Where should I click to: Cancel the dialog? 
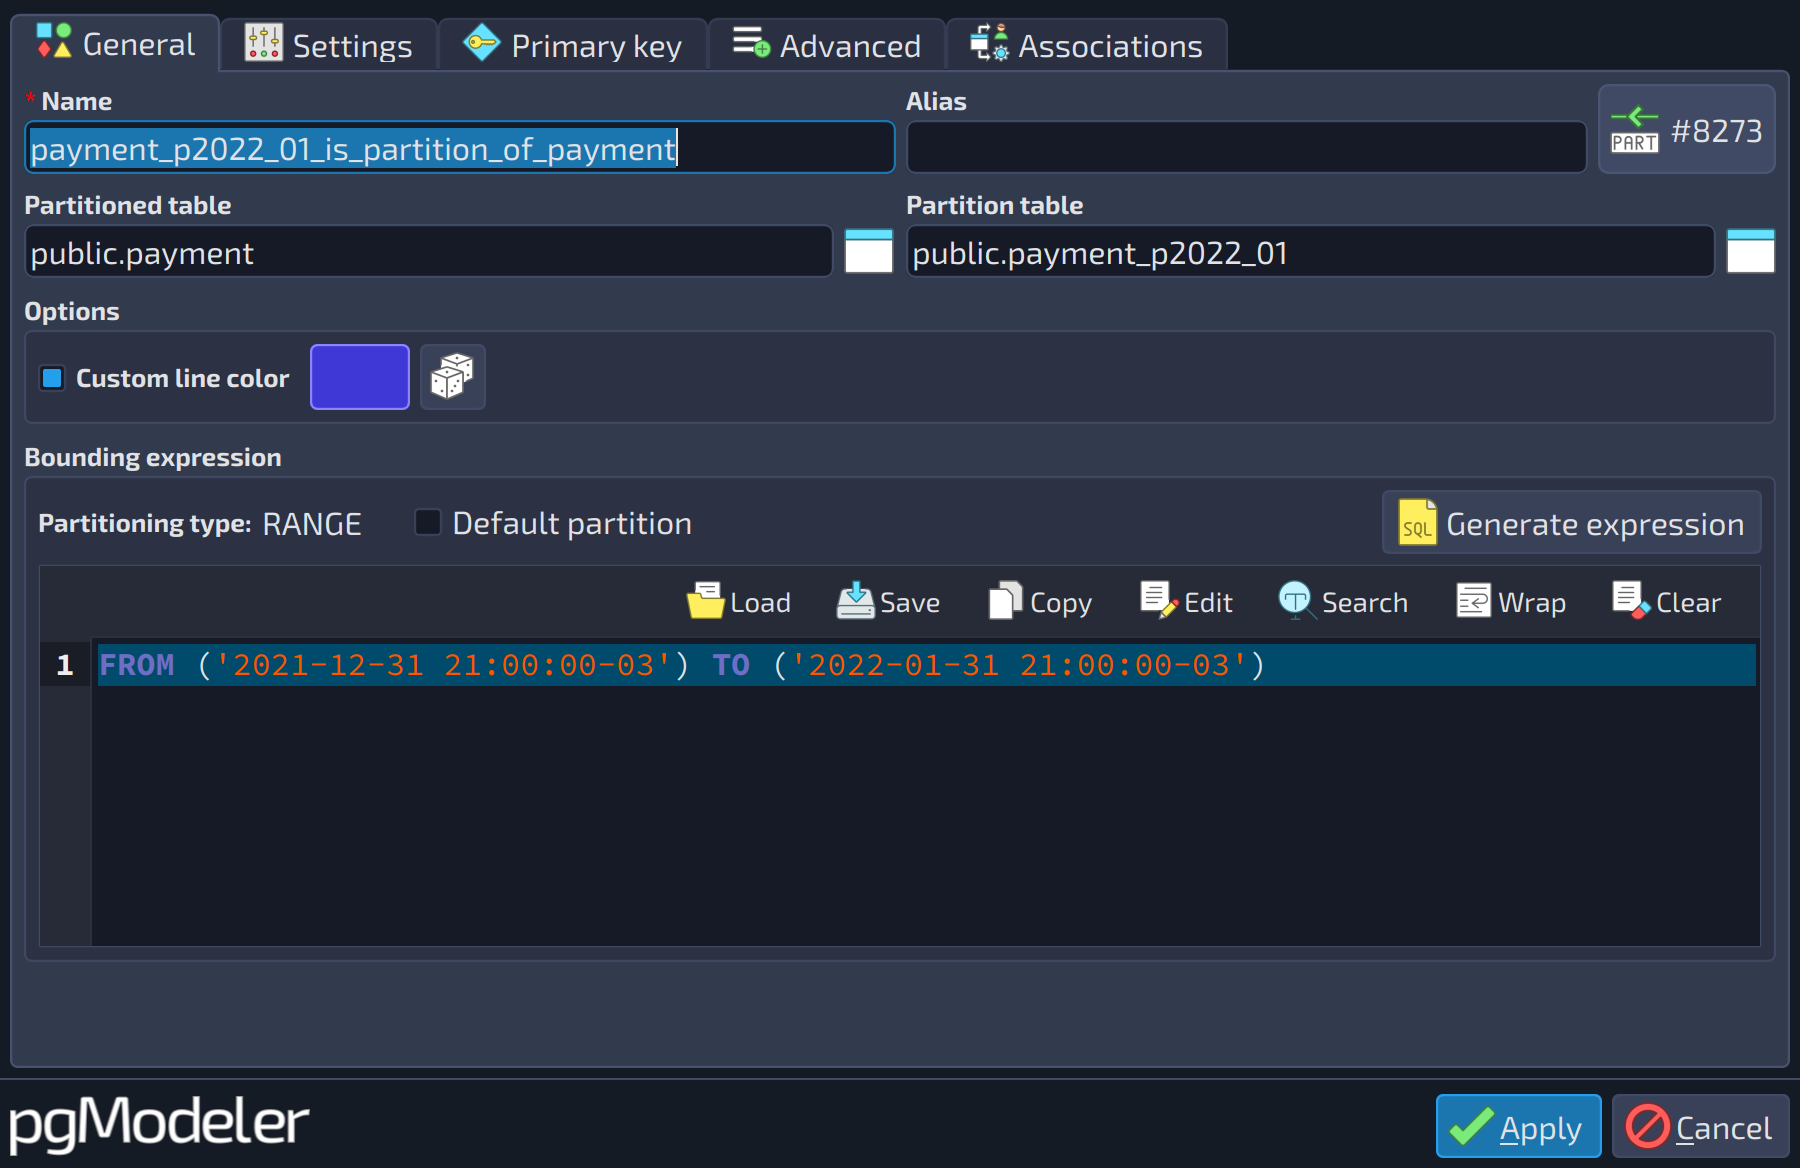click(1700, 1127)
